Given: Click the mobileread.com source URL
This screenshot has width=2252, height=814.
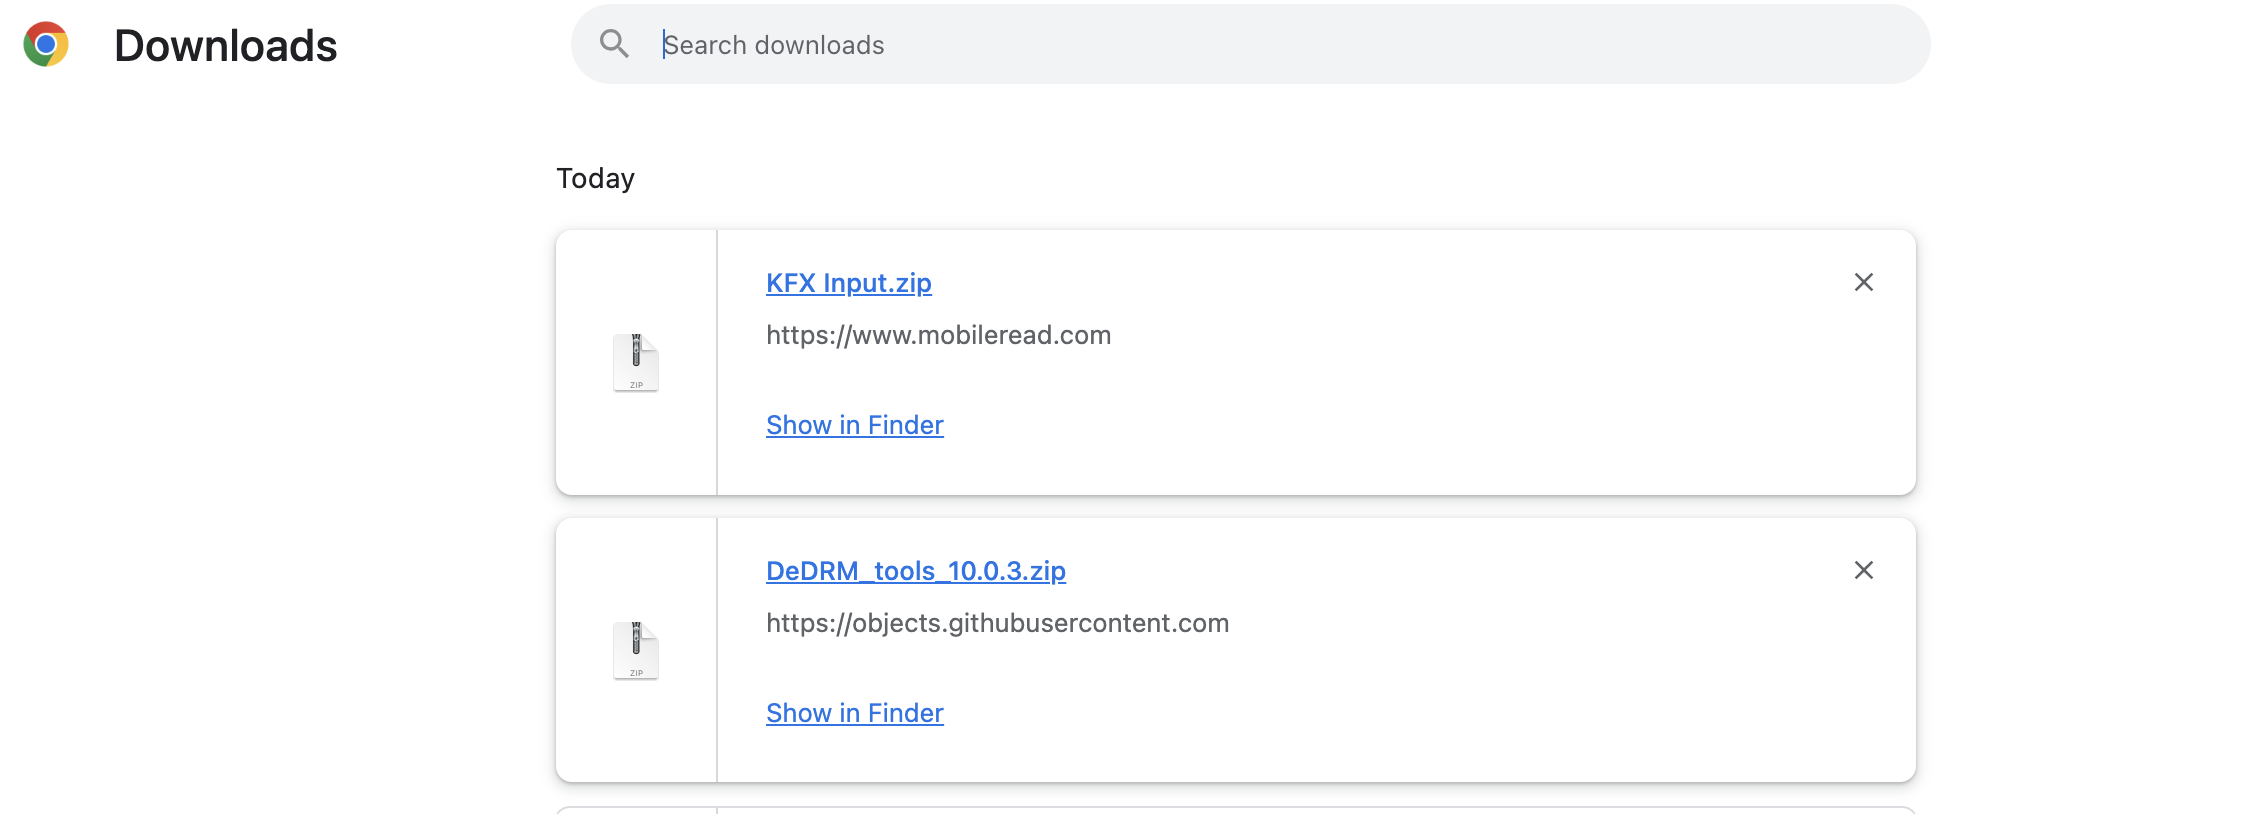Looking at the screenshot, I should click(938, 335).
